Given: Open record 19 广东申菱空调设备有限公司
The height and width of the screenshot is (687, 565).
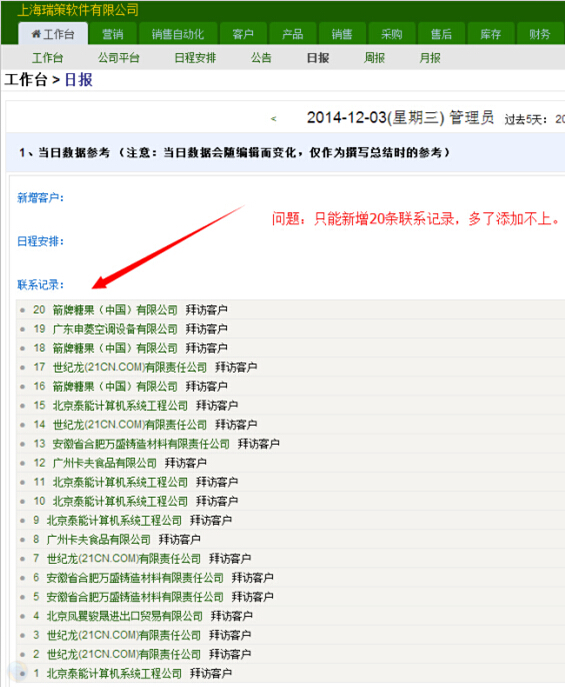Looking at the screenshot, I should coord(115,329).
